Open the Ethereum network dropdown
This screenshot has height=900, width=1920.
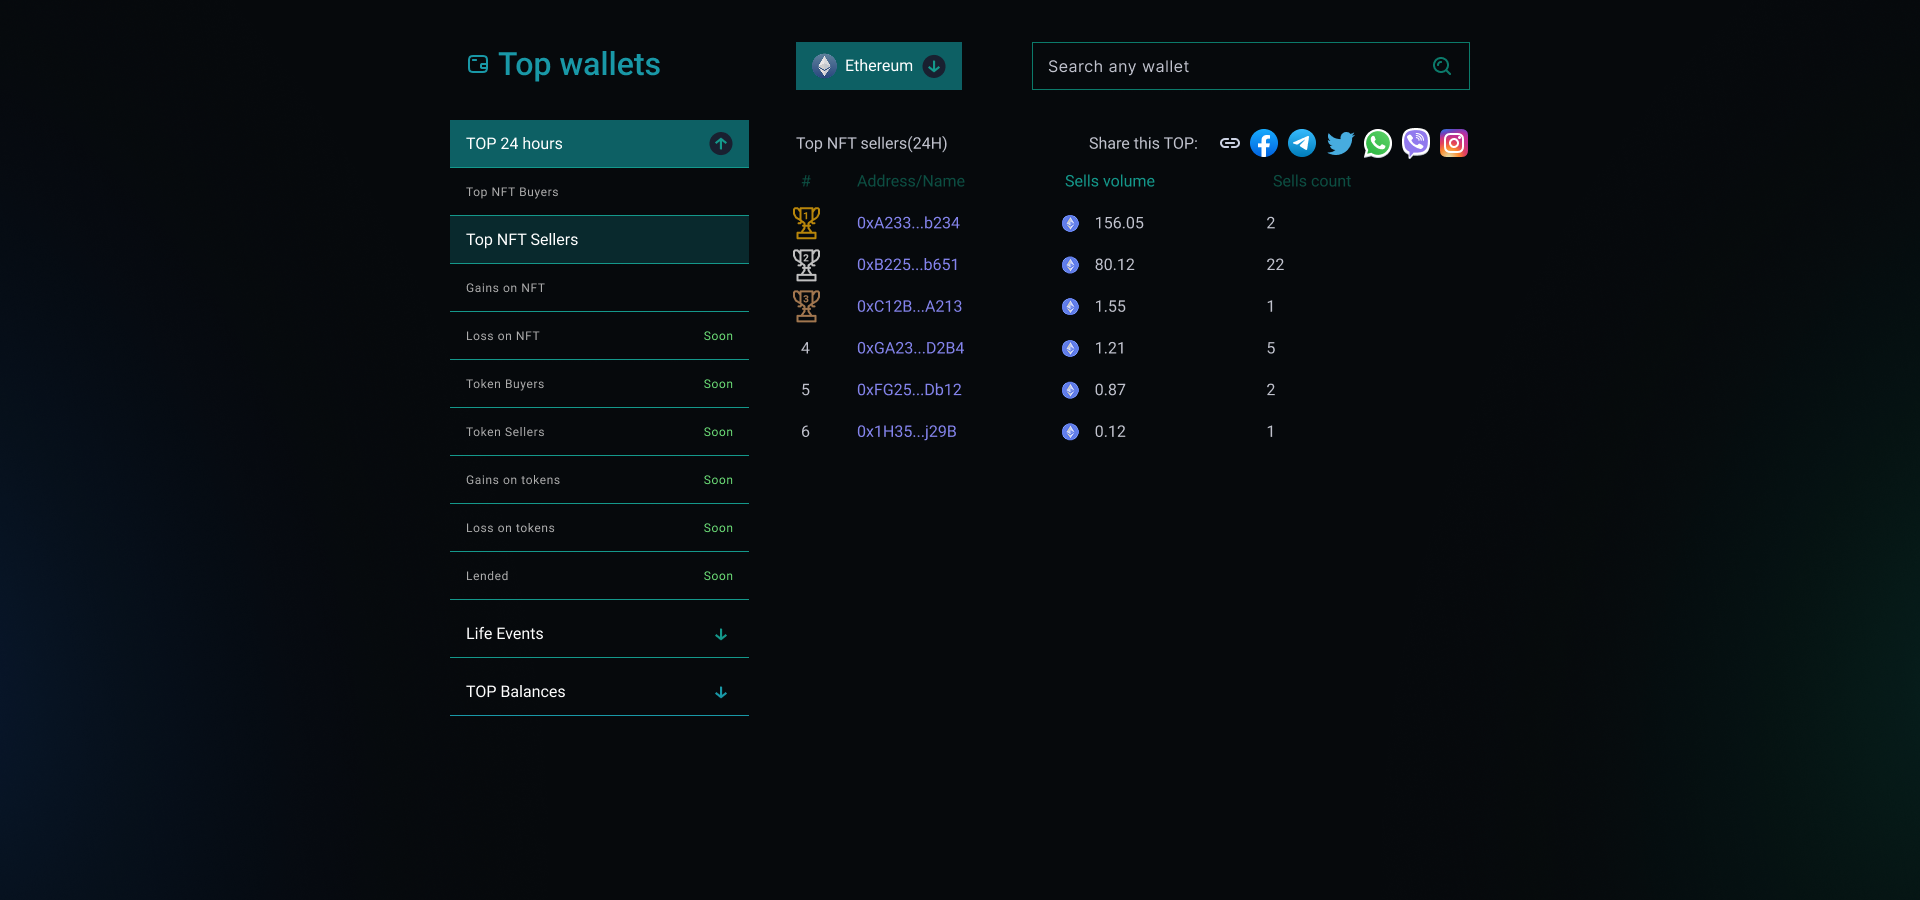(934, 66)
